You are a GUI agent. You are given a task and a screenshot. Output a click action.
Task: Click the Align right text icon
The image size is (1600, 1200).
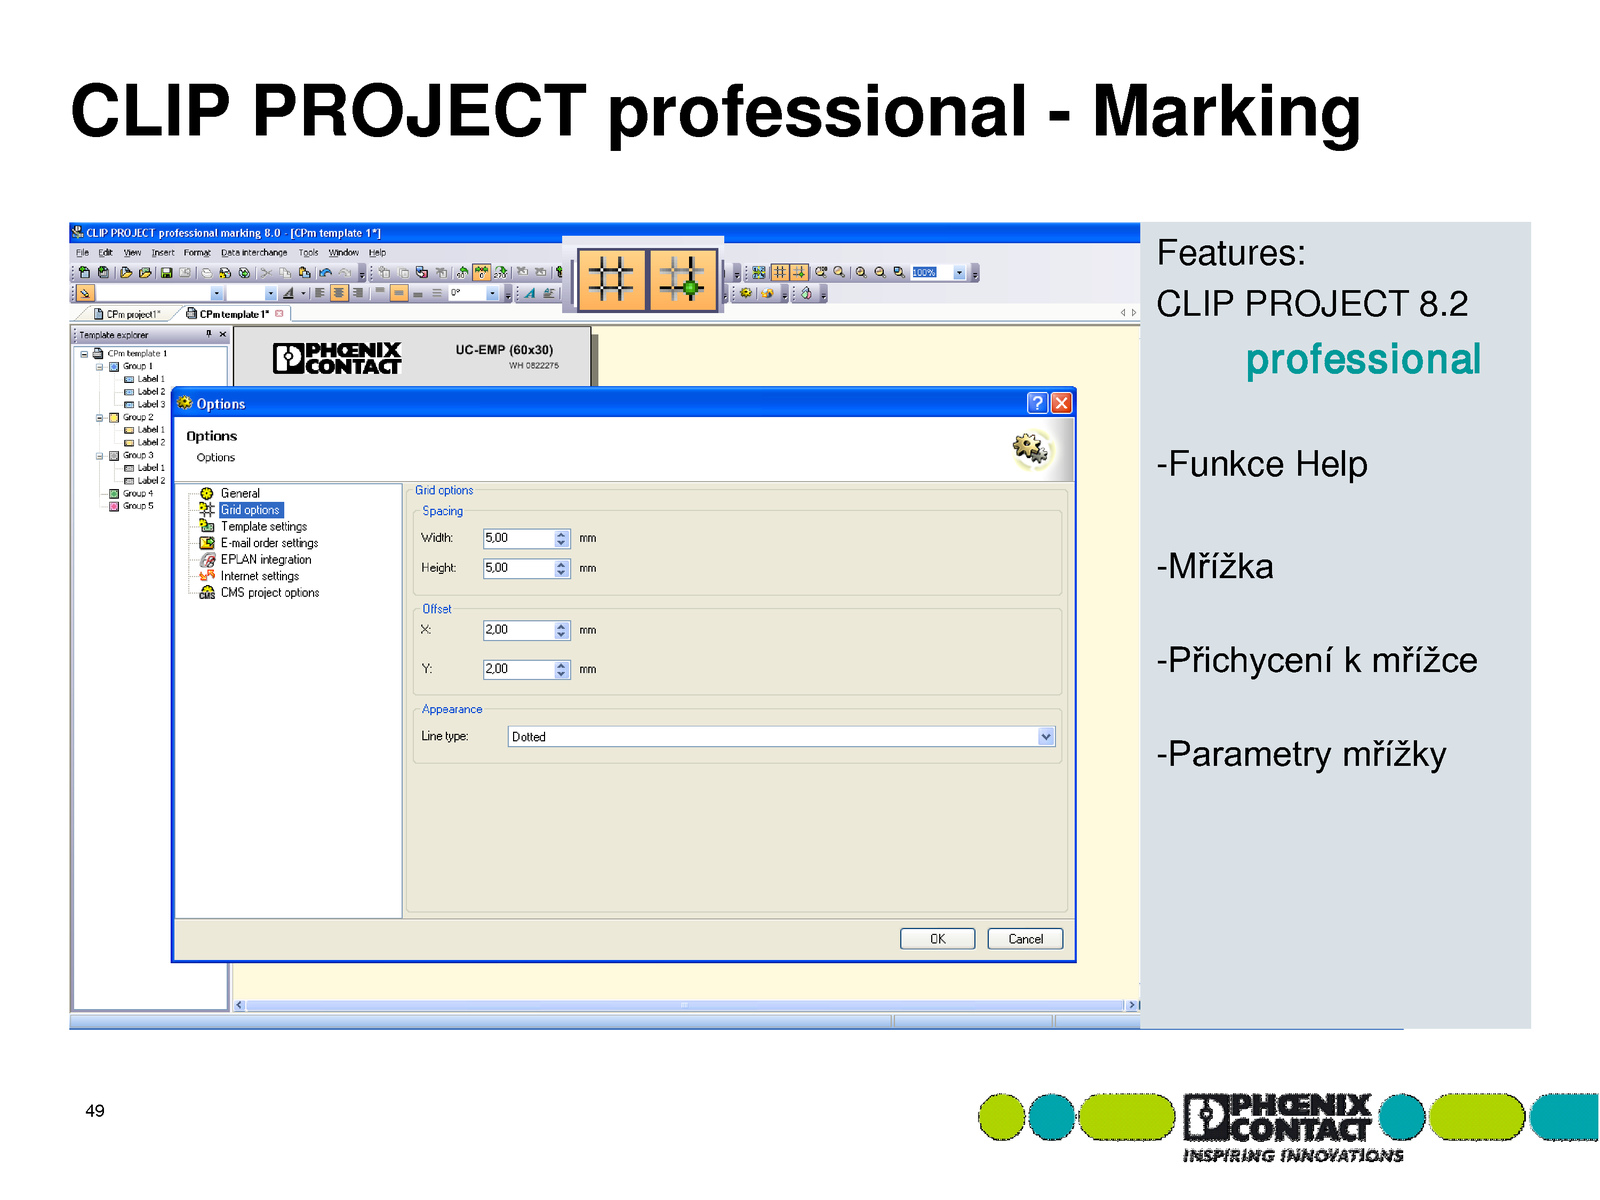tap(358, 293)
